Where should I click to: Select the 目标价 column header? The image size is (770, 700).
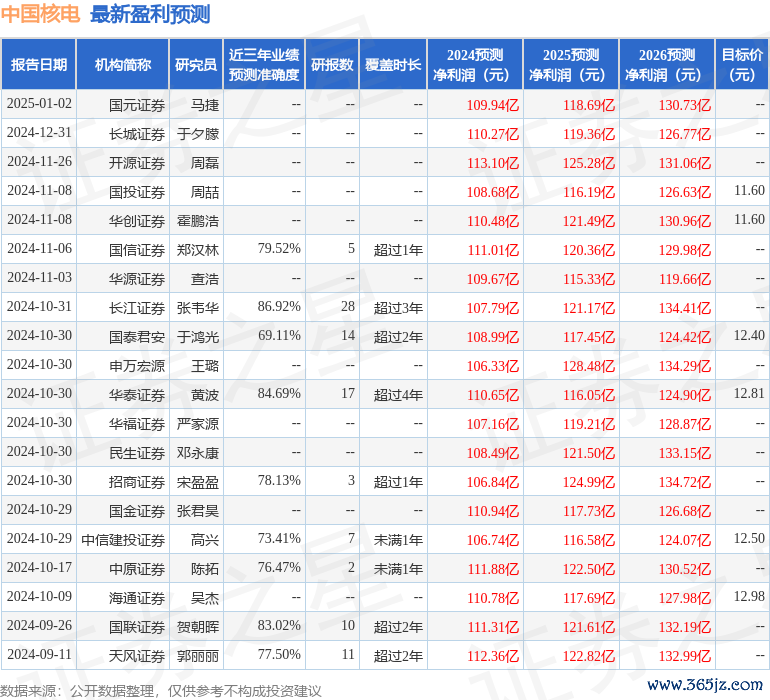(742, 64)
